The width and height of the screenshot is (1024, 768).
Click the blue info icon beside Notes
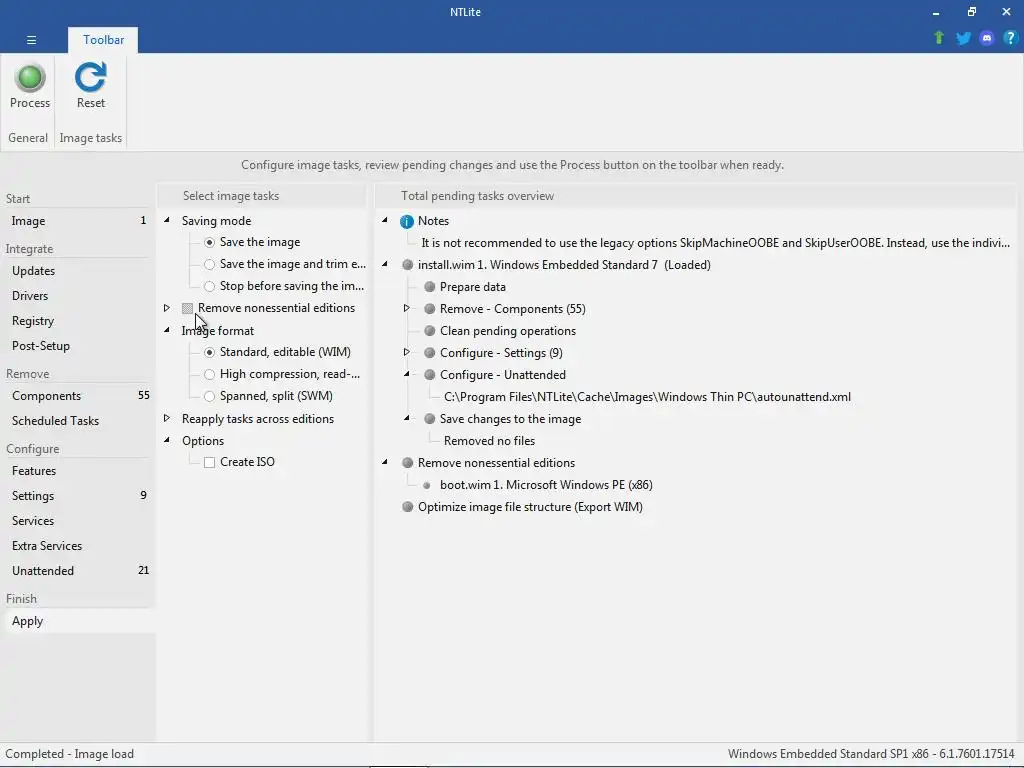tap(407, 221)
